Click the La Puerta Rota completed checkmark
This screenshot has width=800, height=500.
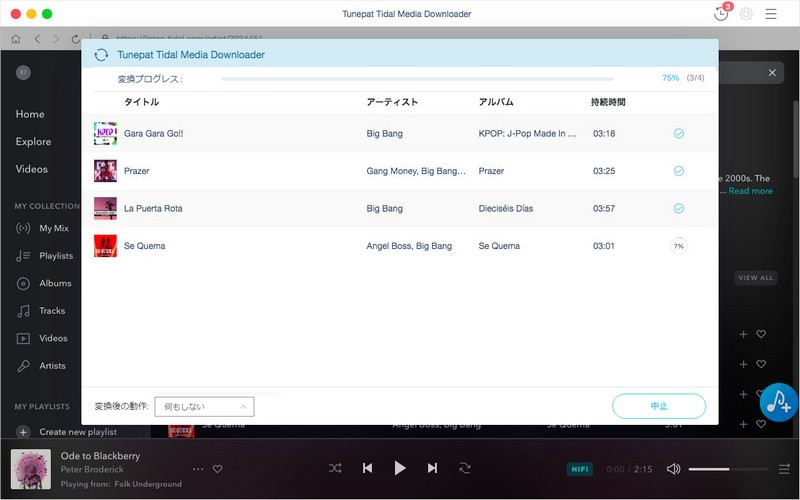point(679,208)
